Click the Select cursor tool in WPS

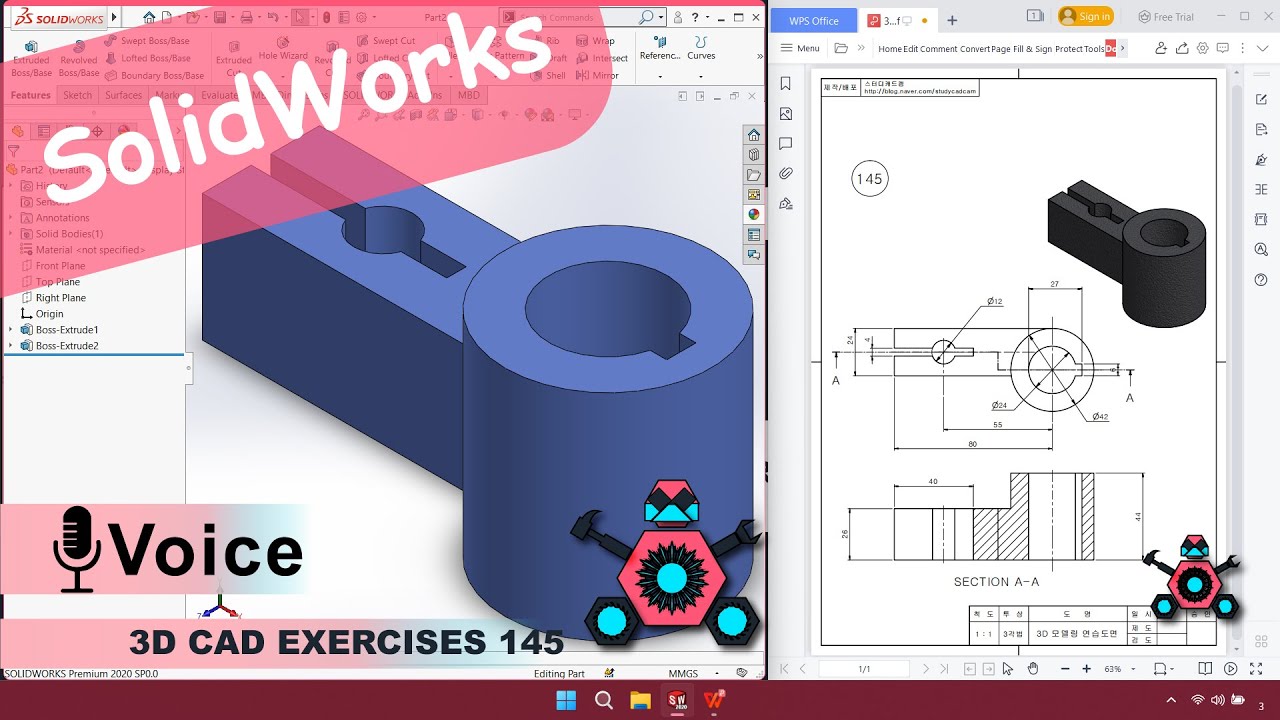[x=1008, y=668]
